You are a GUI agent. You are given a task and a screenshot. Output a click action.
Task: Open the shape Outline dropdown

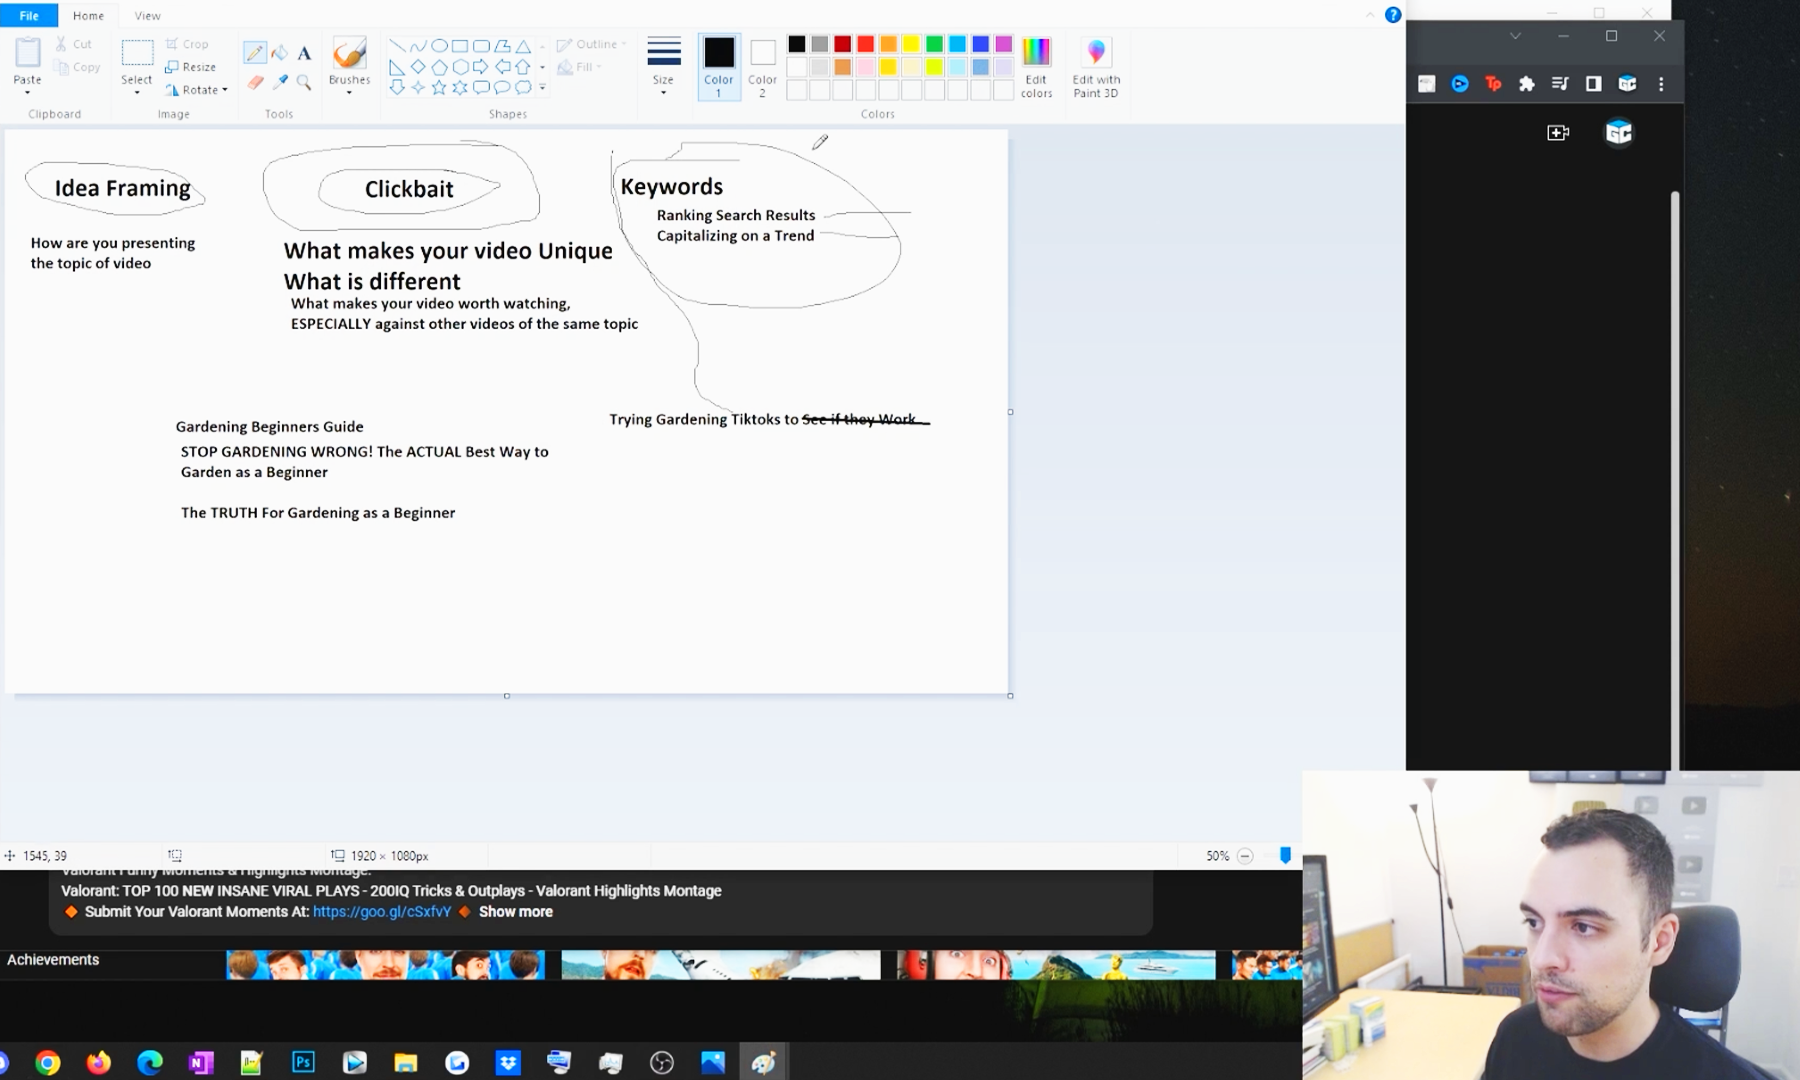592,44
